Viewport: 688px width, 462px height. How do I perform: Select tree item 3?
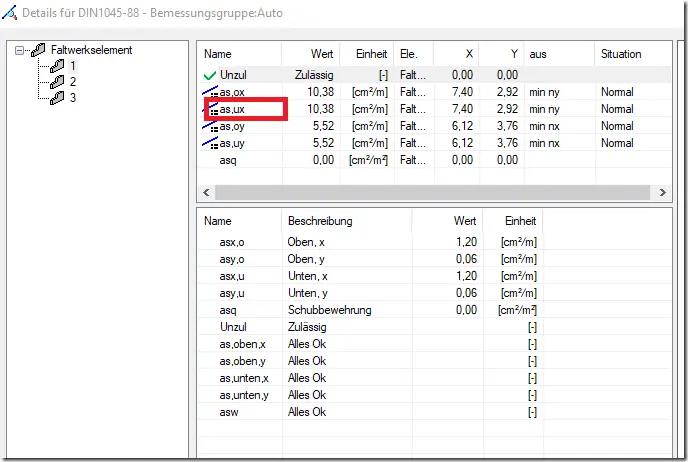[73, 97]
